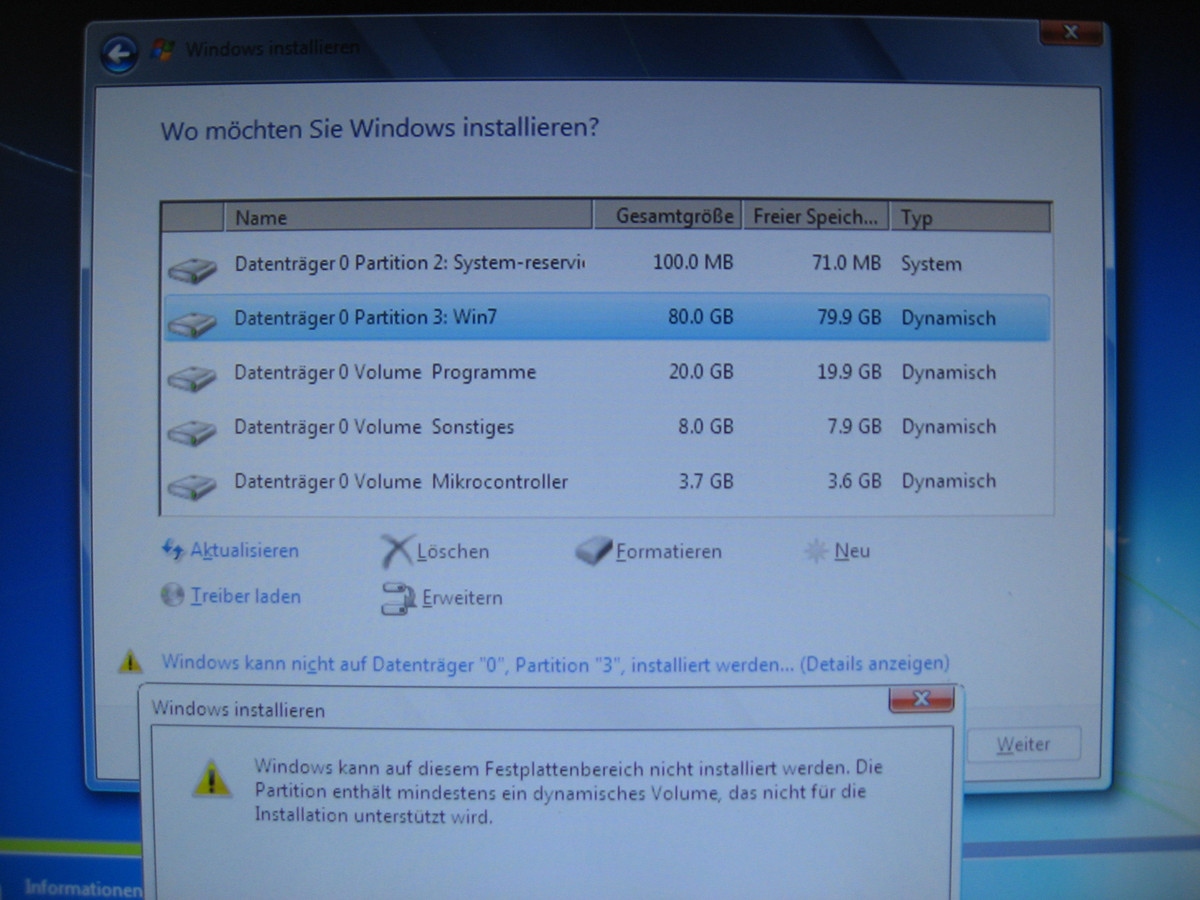Click Dynamisch type cell in Mikrocontroller row
1200x900 pixels.
coord(948,481)
